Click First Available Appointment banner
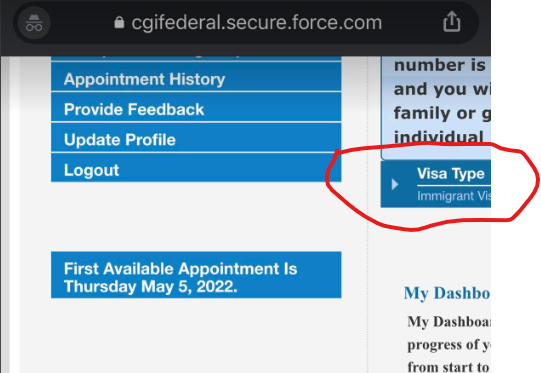 coord(196,275)
